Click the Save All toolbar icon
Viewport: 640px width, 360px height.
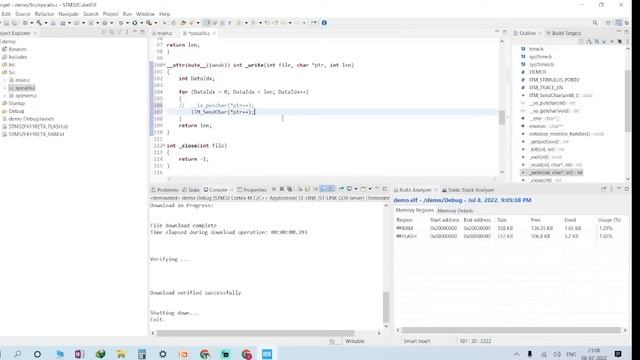click(15, 23)
